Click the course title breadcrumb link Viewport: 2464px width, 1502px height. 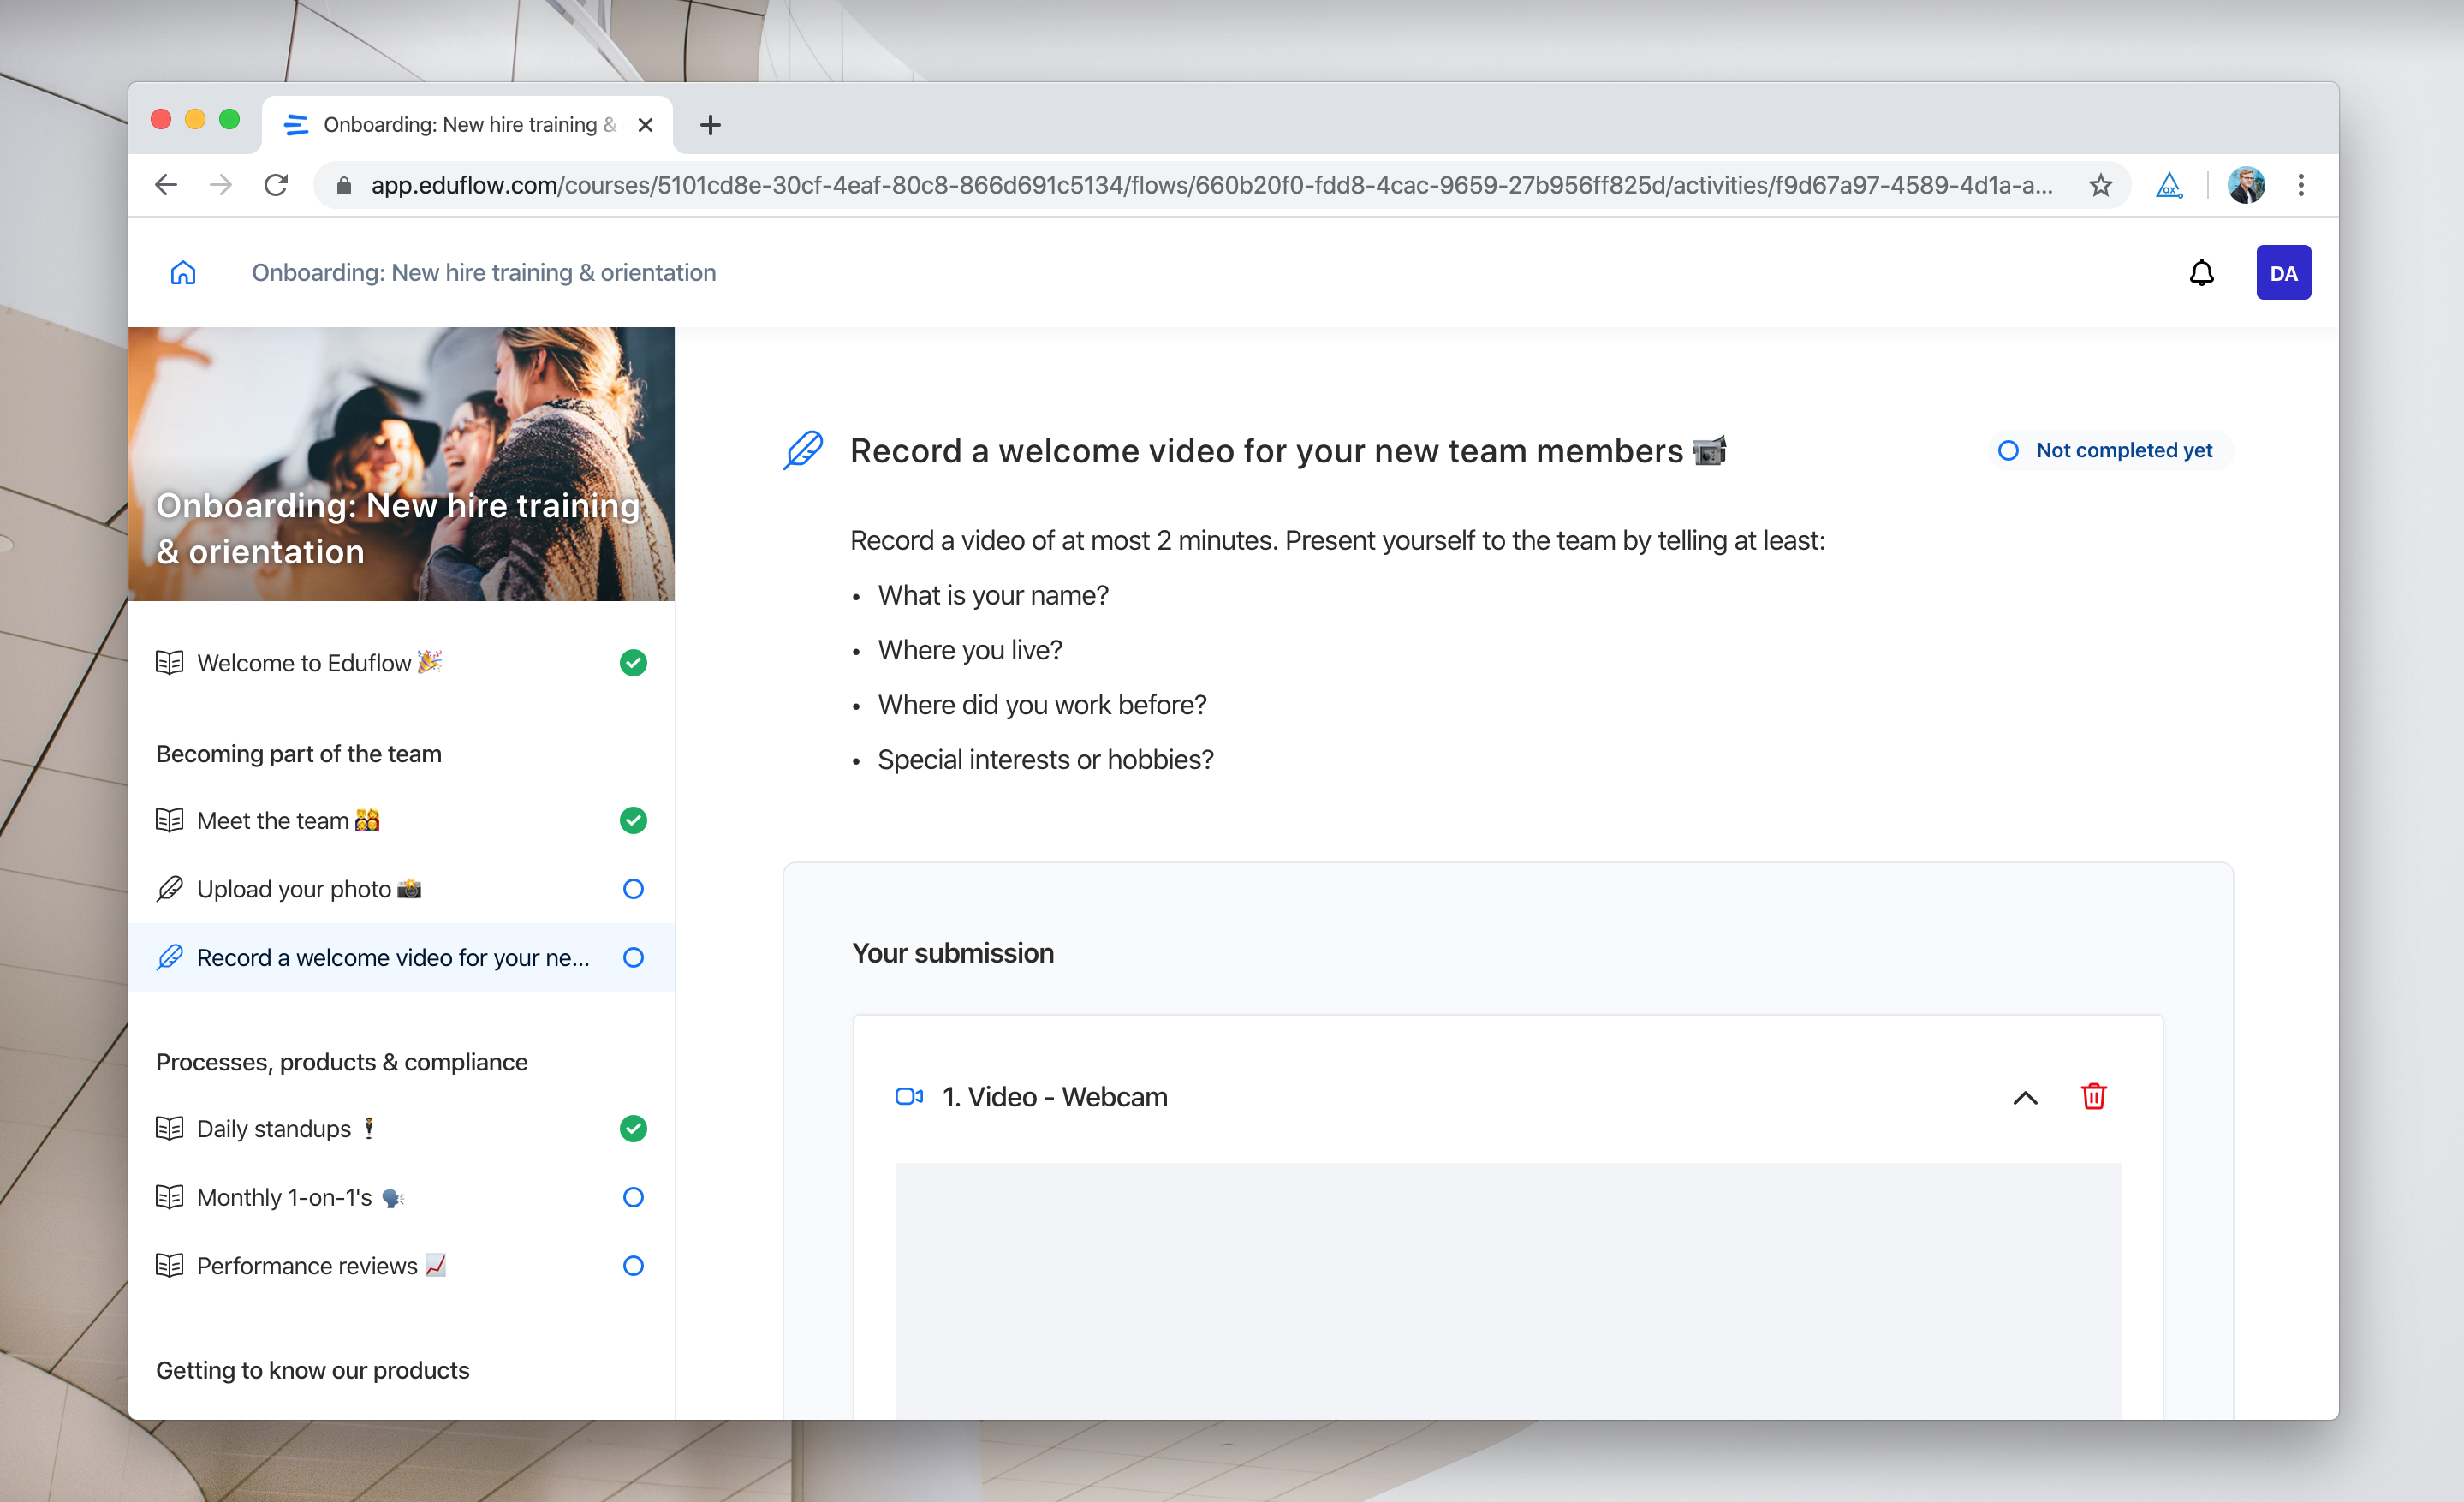click(x=484, y=273)
